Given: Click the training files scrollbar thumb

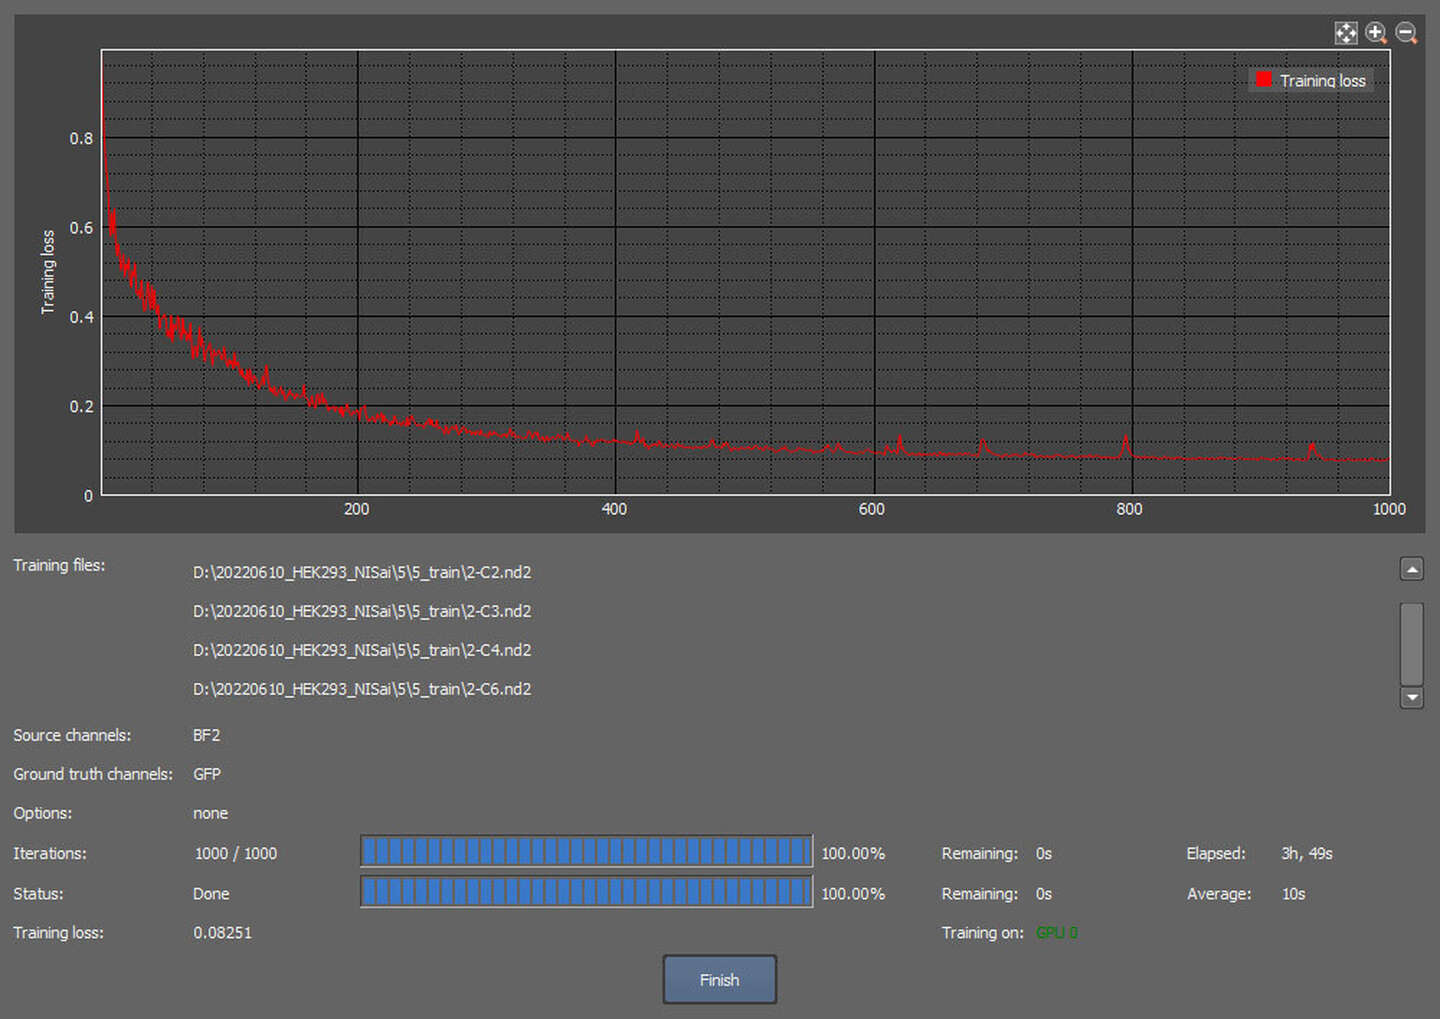Looking at the screenshot, I should [x=1411, y=643].
